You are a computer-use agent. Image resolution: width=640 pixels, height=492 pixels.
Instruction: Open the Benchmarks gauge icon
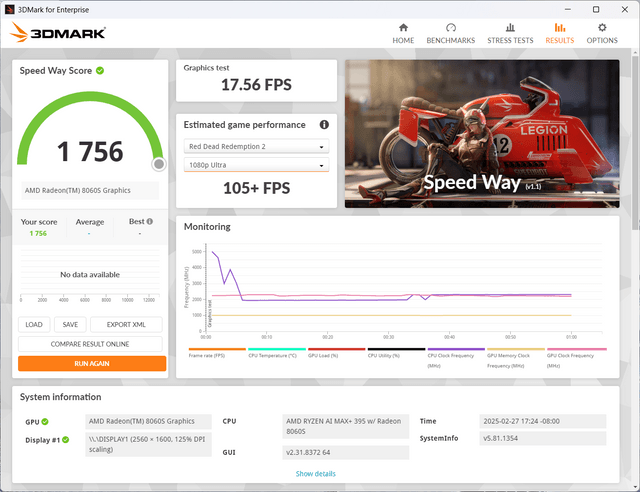click(x=451, y=27)
